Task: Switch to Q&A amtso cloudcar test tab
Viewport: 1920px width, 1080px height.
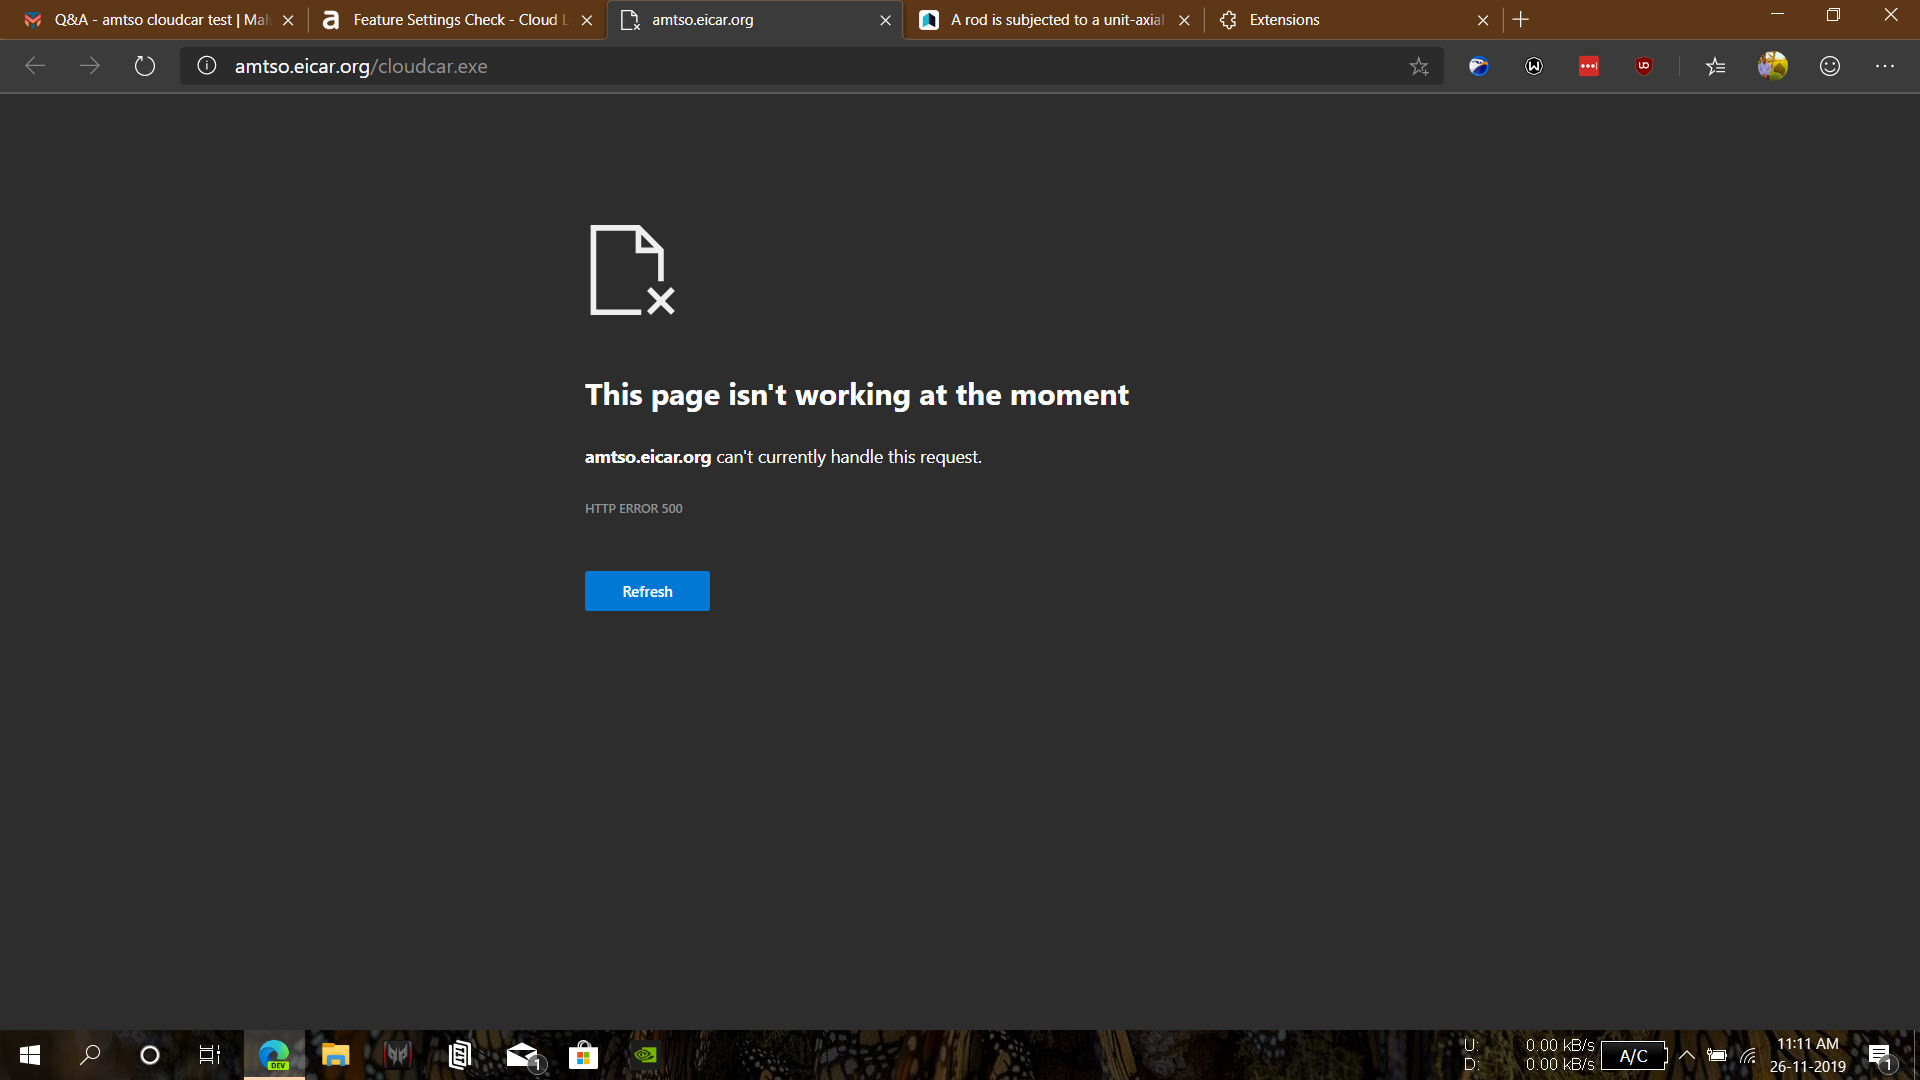Action: click(150, 20)
